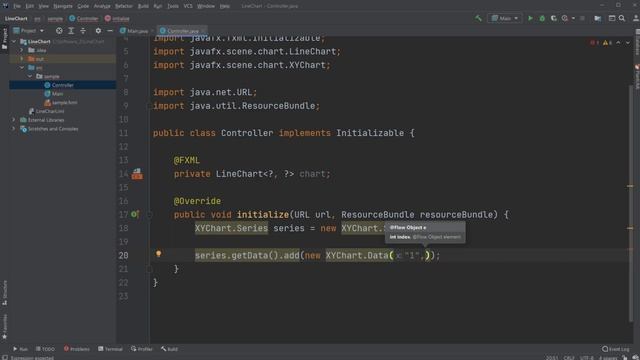Open the Problems tool window

tap(76, 349)
